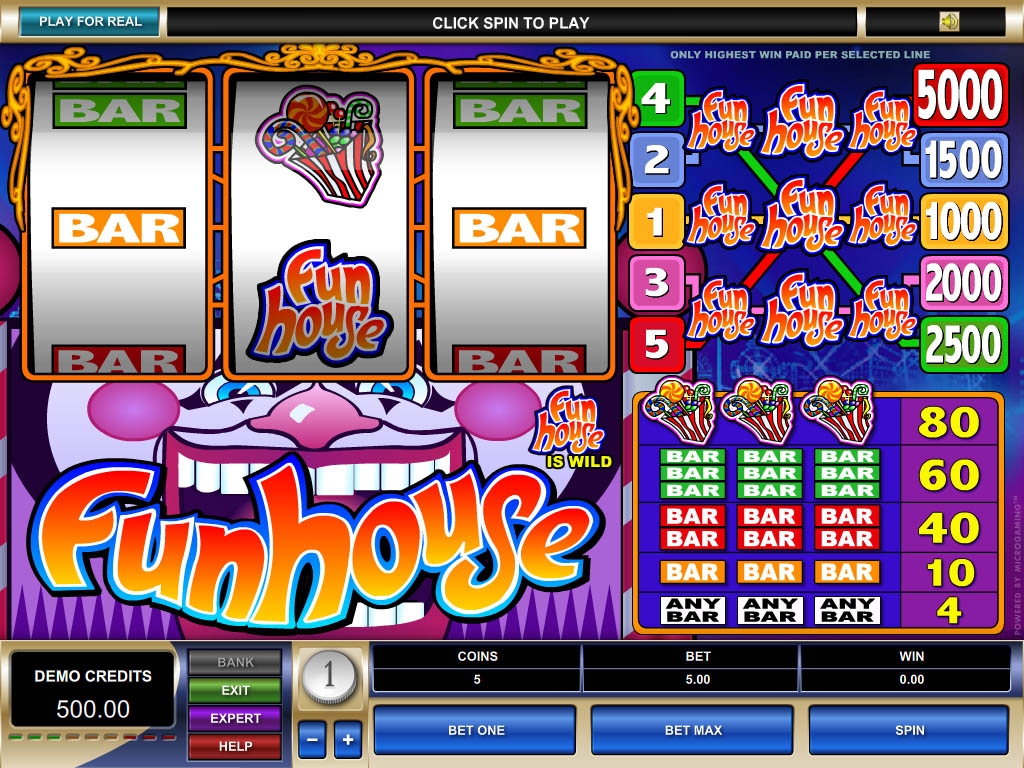The image size is (1024, 768).
Task: Click the silver coin size icon
Action: click(329, 675)
